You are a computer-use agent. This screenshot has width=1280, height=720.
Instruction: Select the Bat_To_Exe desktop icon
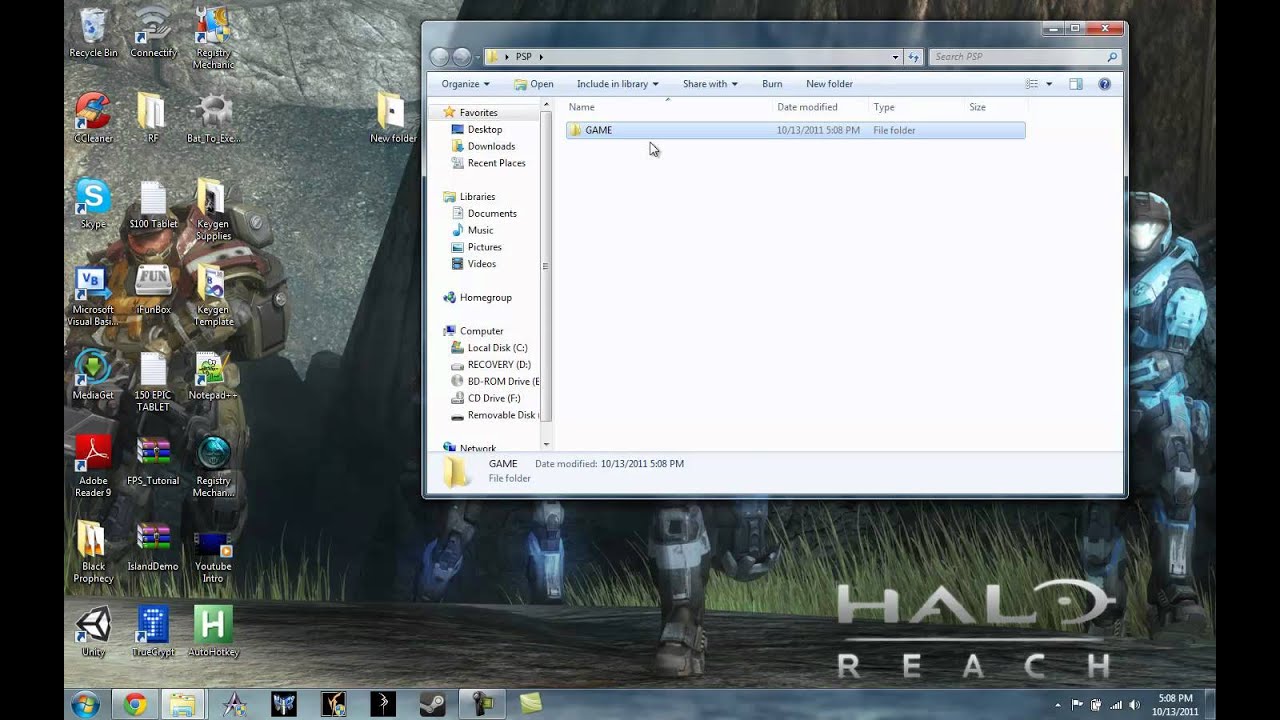point(213,118)
